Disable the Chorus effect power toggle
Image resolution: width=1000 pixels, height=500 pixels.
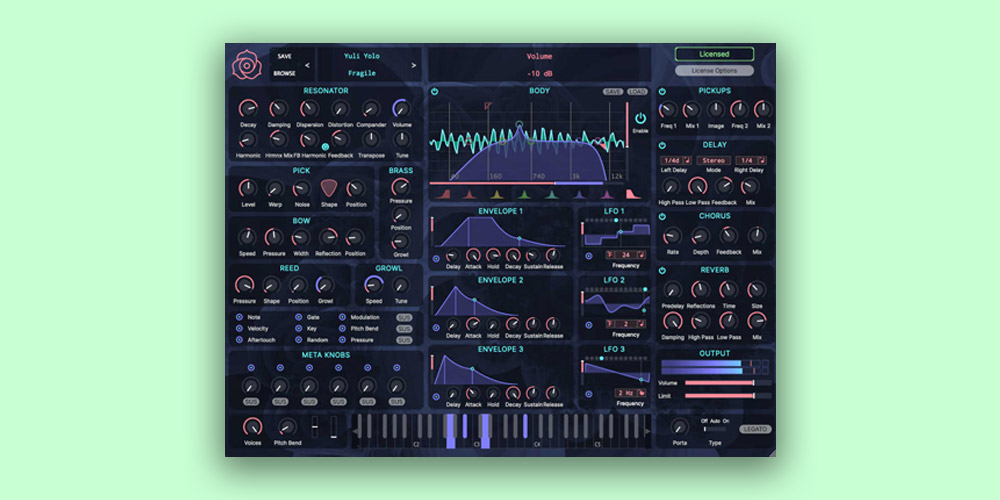(663, 216)
